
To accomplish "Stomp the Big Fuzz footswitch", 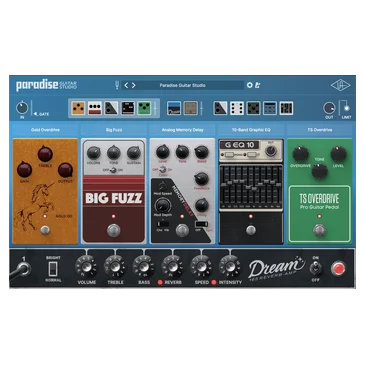I will point(114,230).
